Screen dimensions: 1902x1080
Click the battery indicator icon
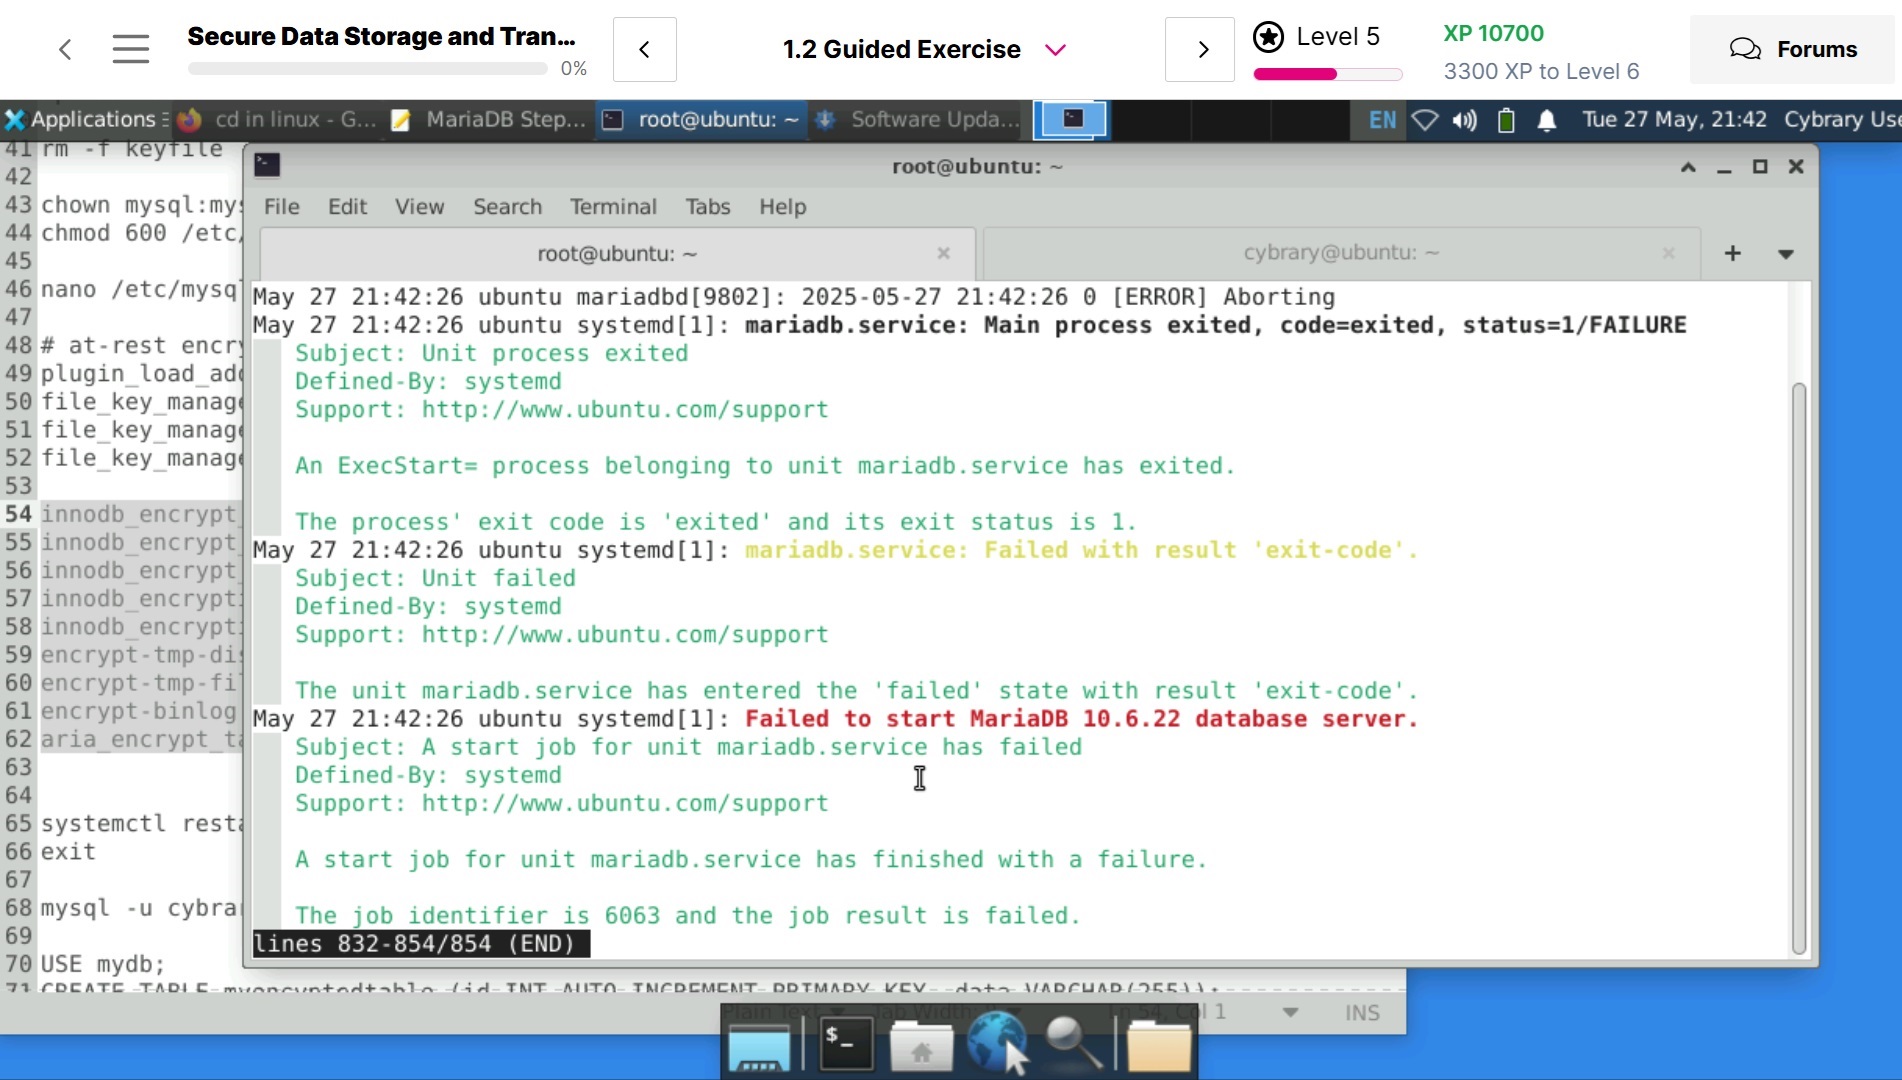pyautogui.click(x=1506, y=120)
